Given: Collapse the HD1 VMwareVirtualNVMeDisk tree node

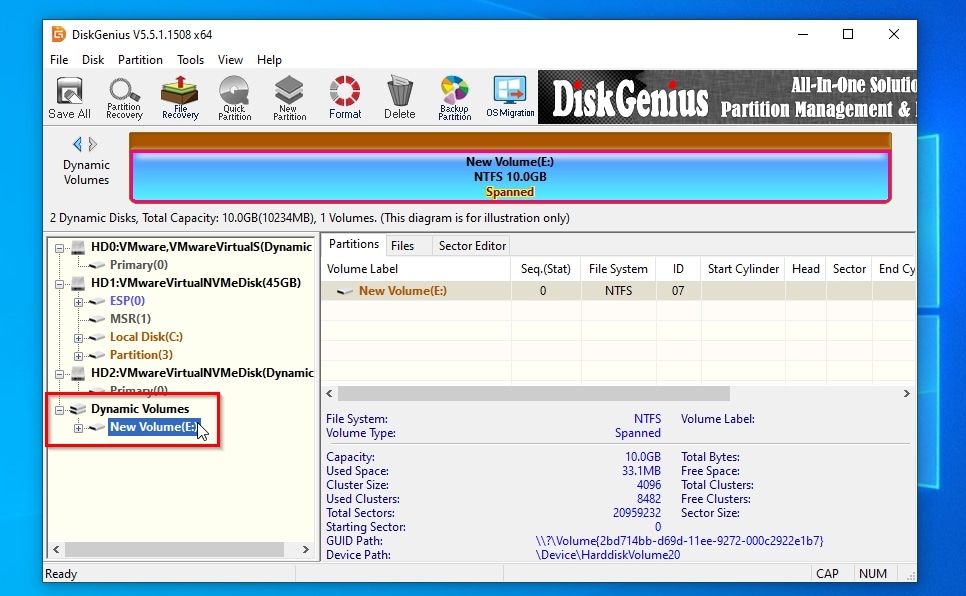Looking at the screenshot, I should 60,283.
